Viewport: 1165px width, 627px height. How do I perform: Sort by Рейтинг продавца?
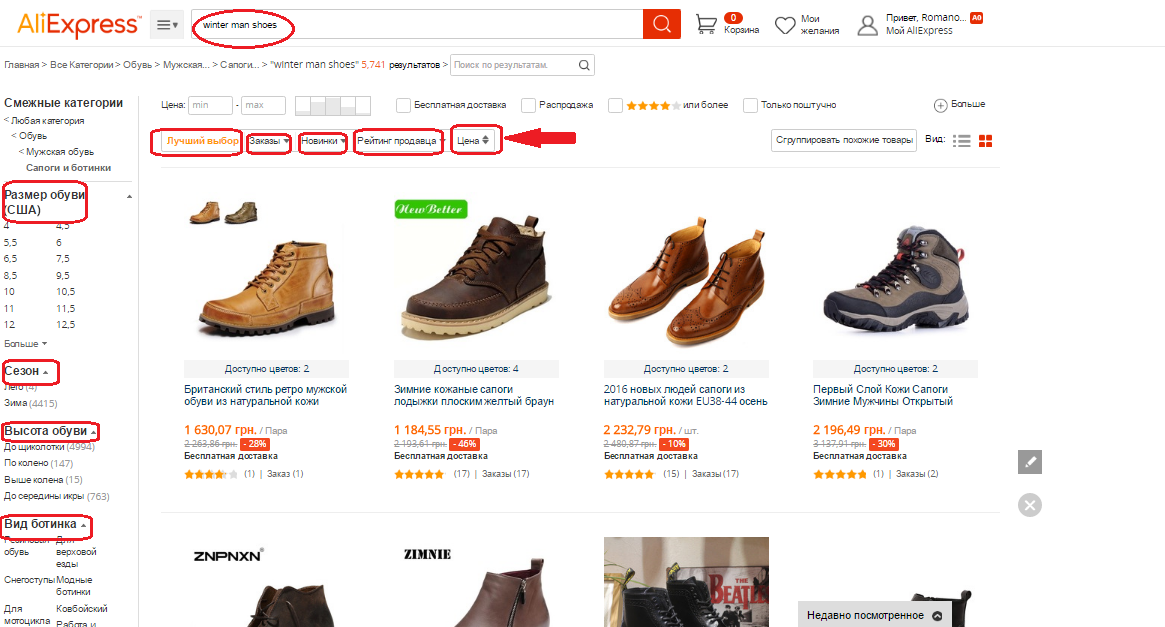(x=399, y=141)
